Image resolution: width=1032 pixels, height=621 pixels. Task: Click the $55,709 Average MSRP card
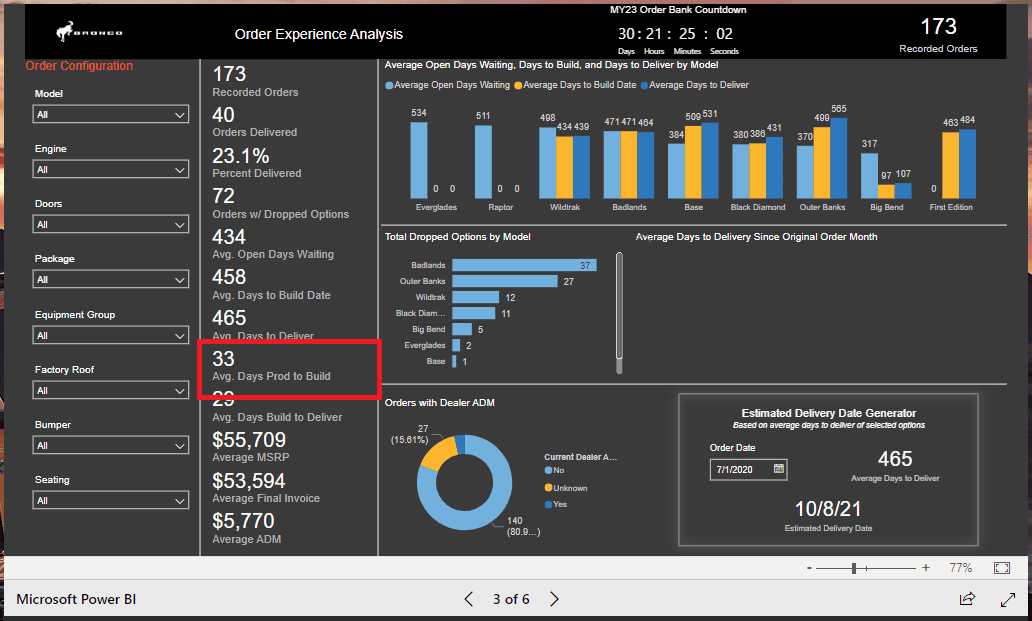coord(251,446)
